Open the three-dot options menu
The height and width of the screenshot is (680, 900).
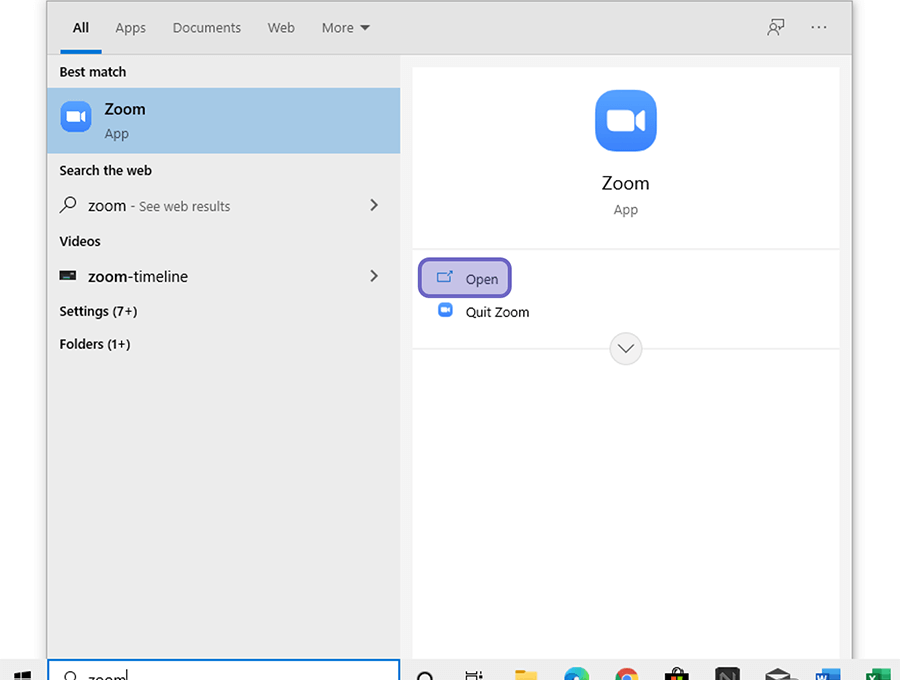819,27
